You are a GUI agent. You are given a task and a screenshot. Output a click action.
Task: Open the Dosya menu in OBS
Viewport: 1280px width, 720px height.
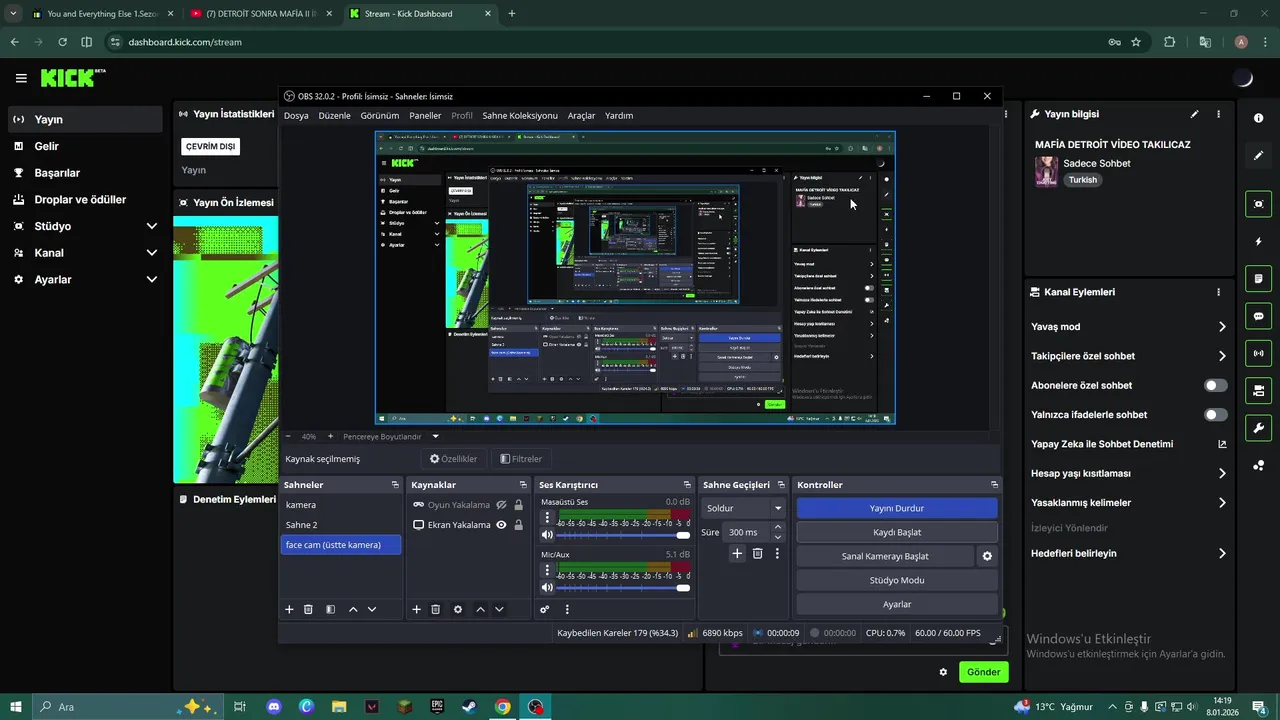(x=296, y=116)
